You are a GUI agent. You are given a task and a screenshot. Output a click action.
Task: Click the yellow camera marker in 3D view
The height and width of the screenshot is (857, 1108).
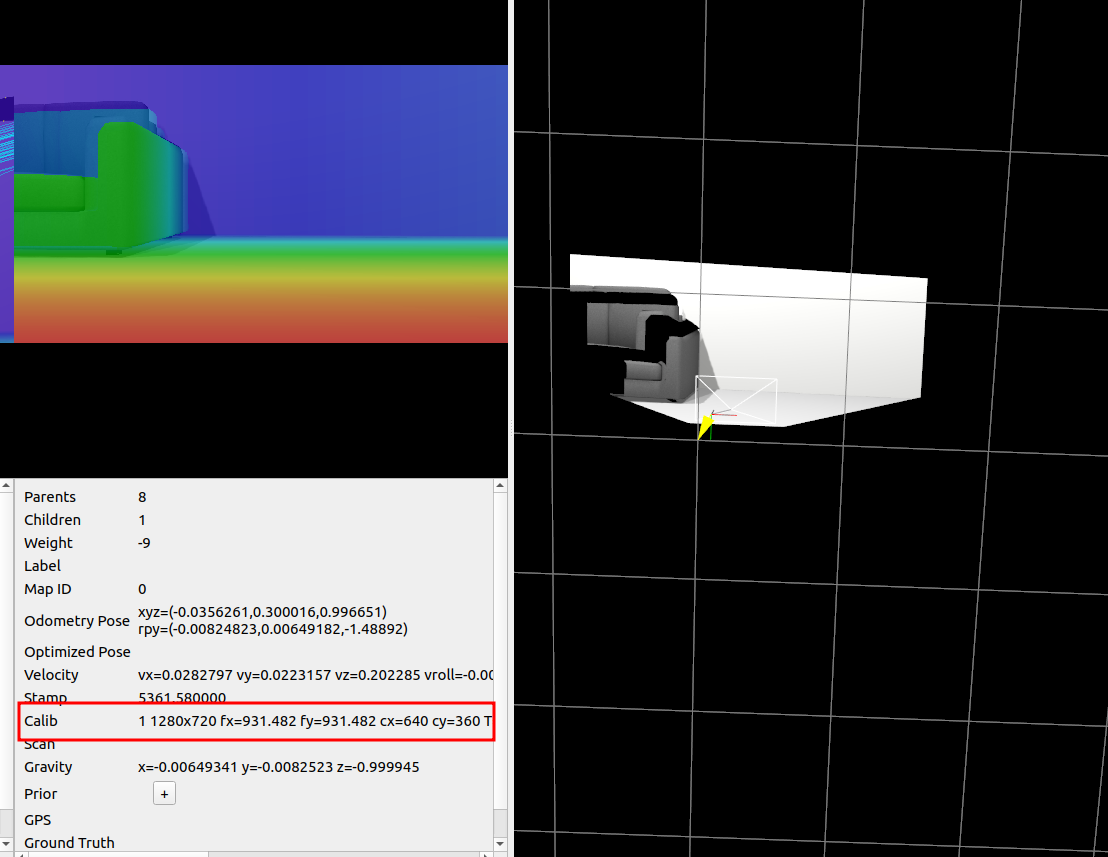click(x=704, y=424)
